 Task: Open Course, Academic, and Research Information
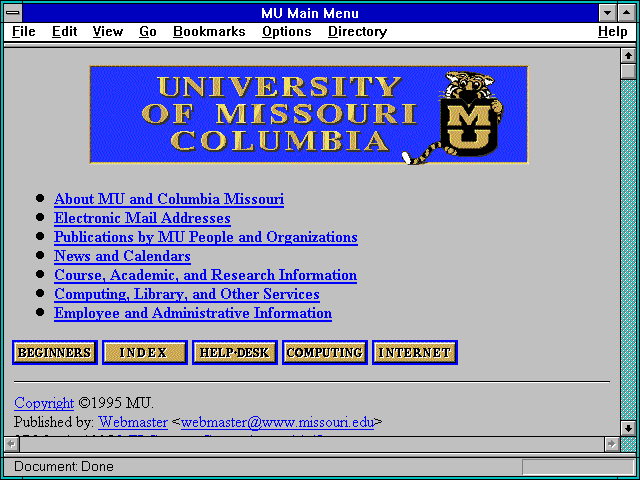[205, 275]
